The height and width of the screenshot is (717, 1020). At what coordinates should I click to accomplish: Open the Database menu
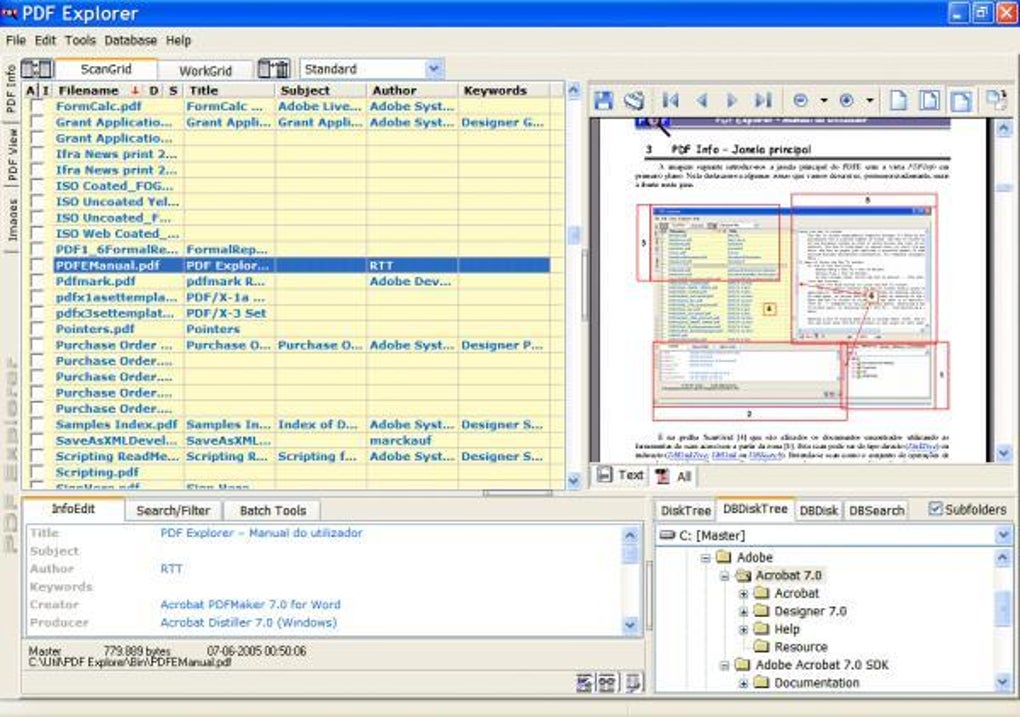coord(131,40)
